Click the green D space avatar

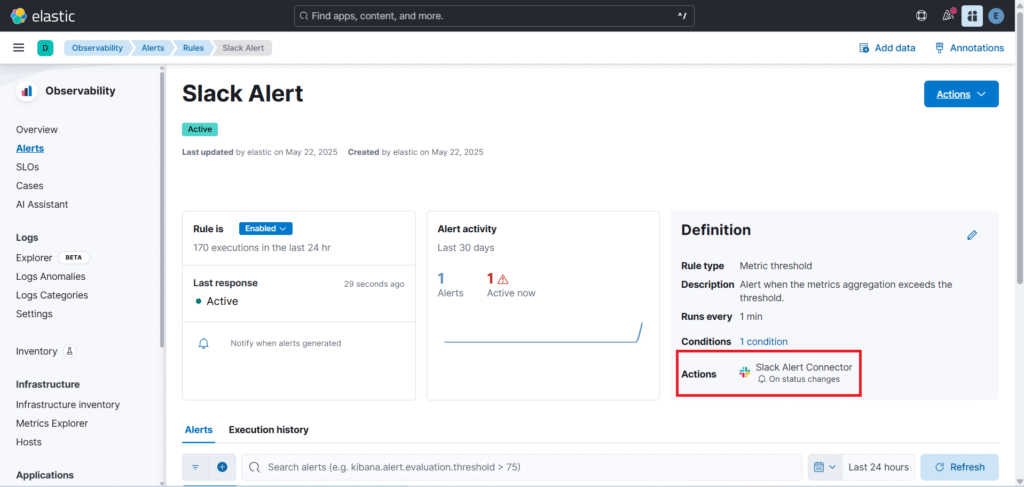click(x=45, y=48)
